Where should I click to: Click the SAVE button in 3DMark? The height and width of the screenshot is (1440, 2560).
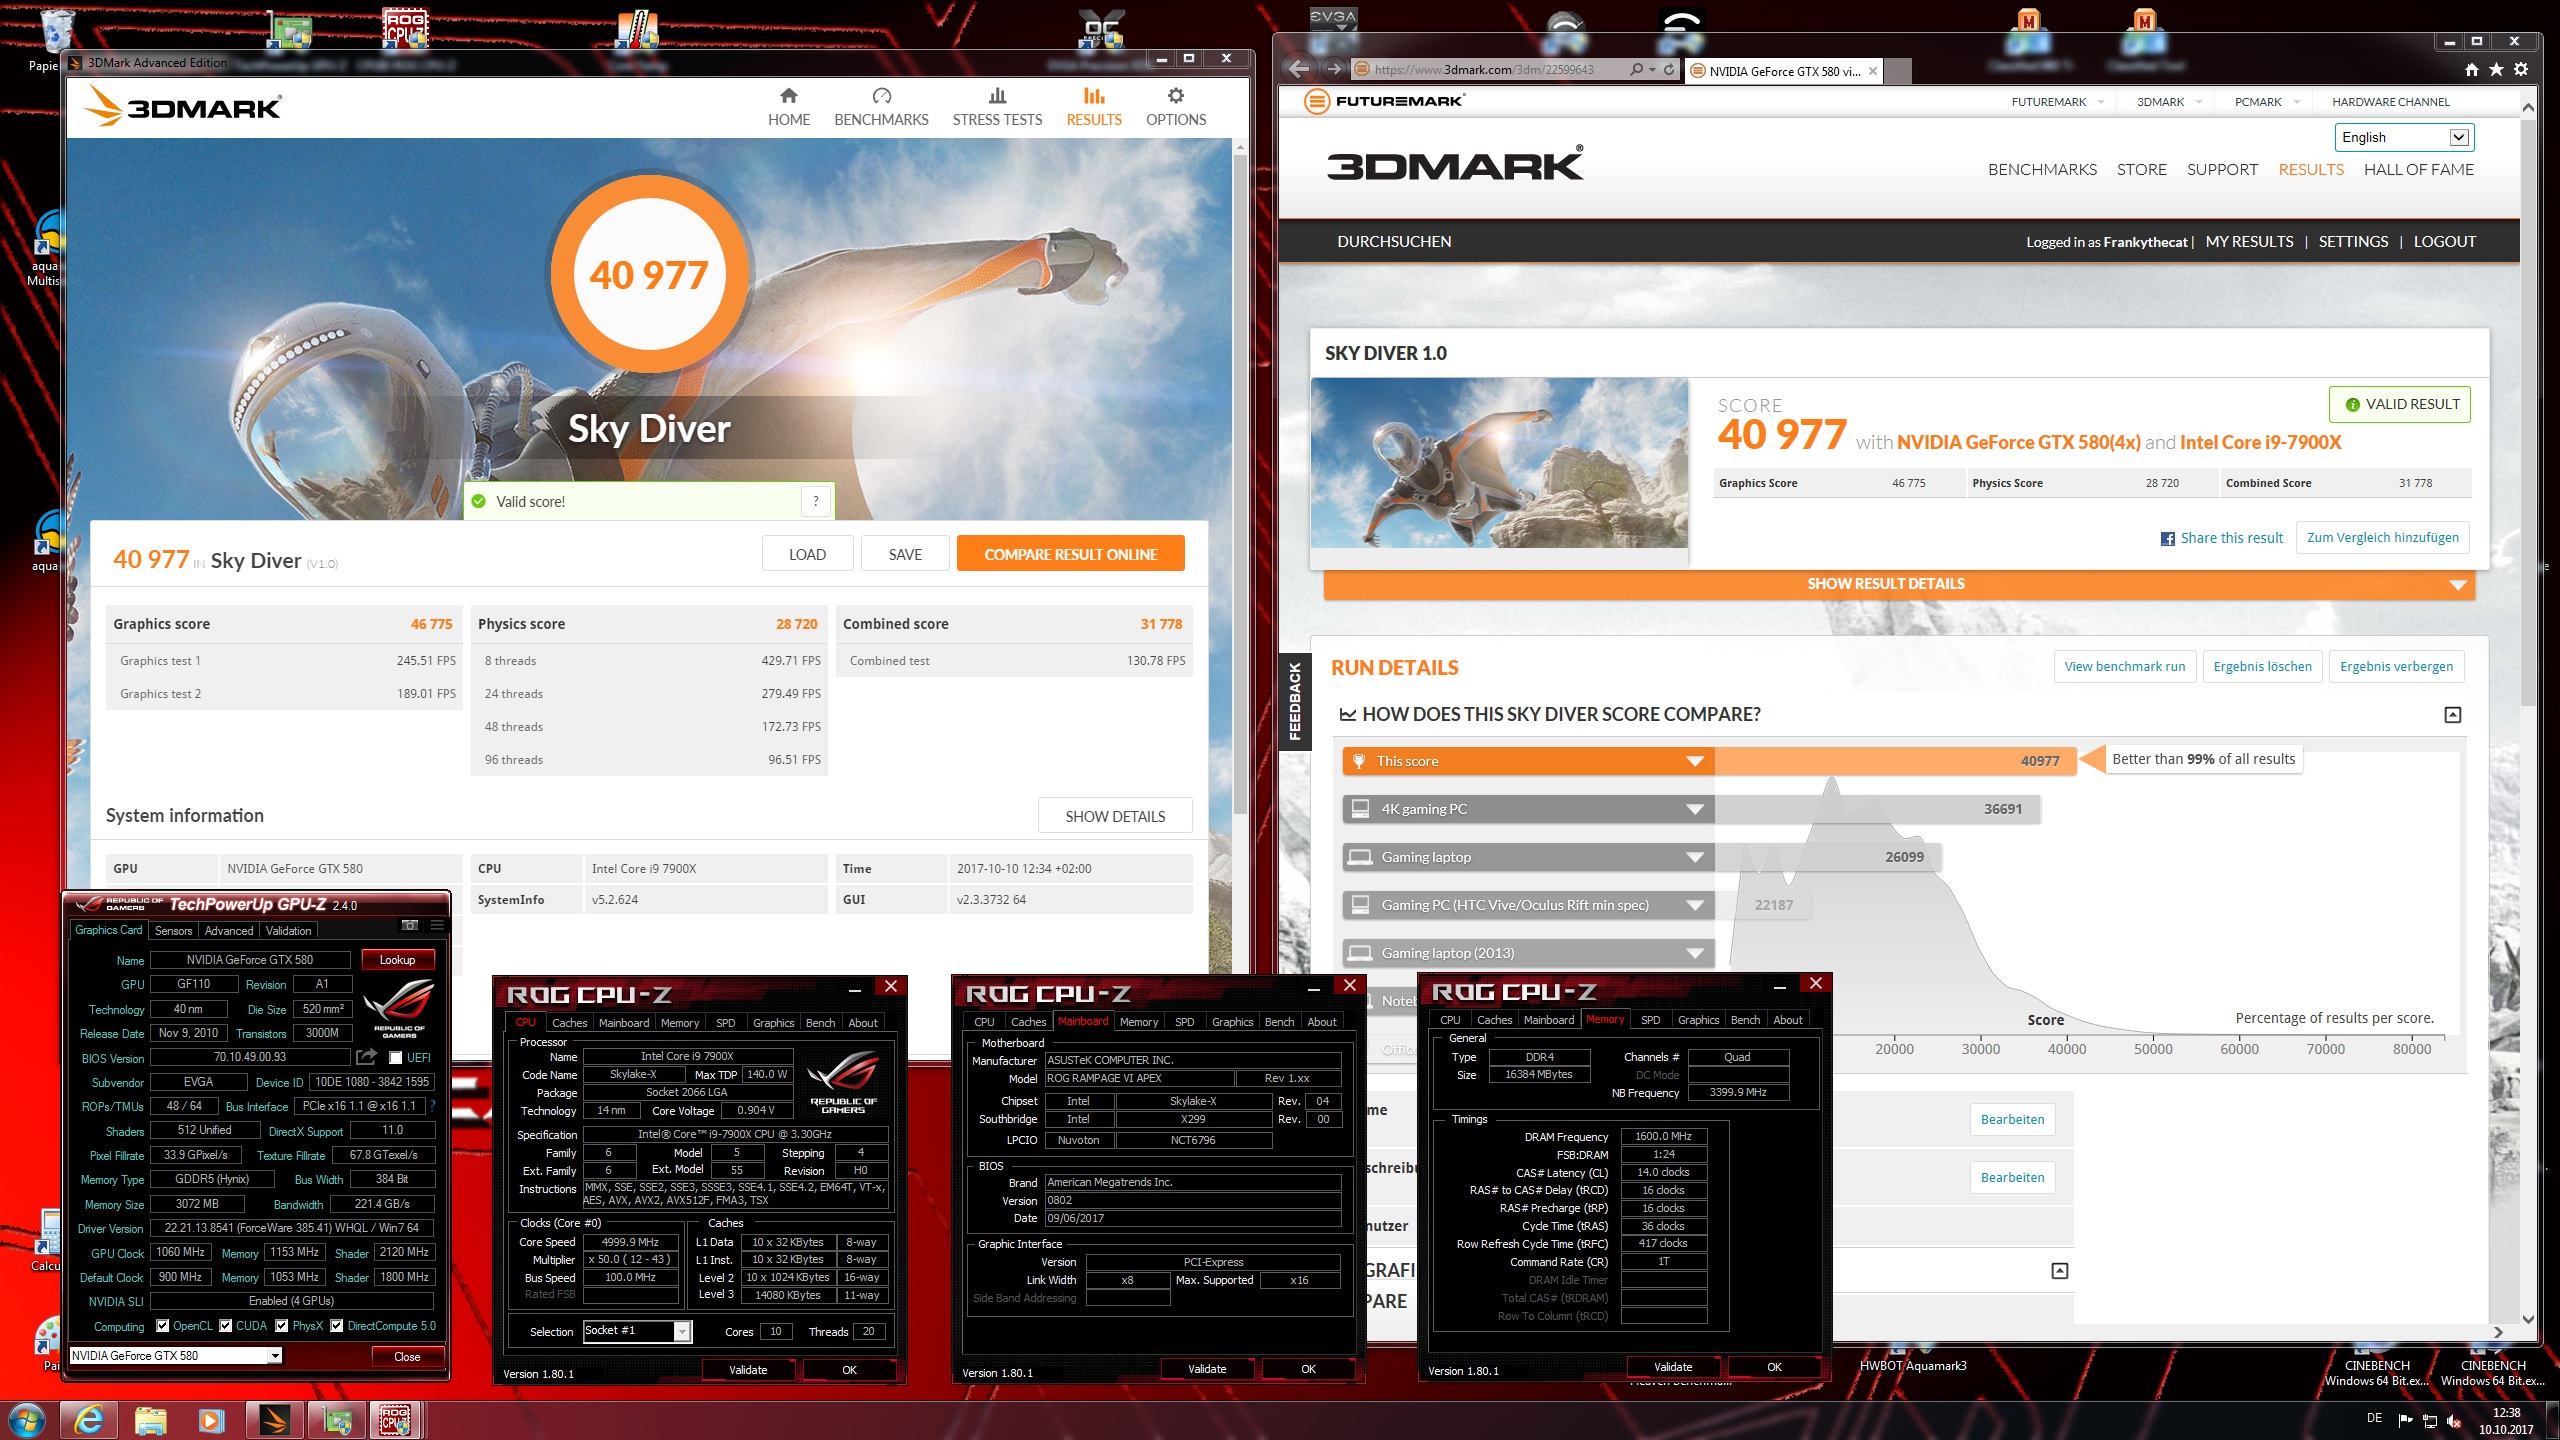click(x=905, y=554)
